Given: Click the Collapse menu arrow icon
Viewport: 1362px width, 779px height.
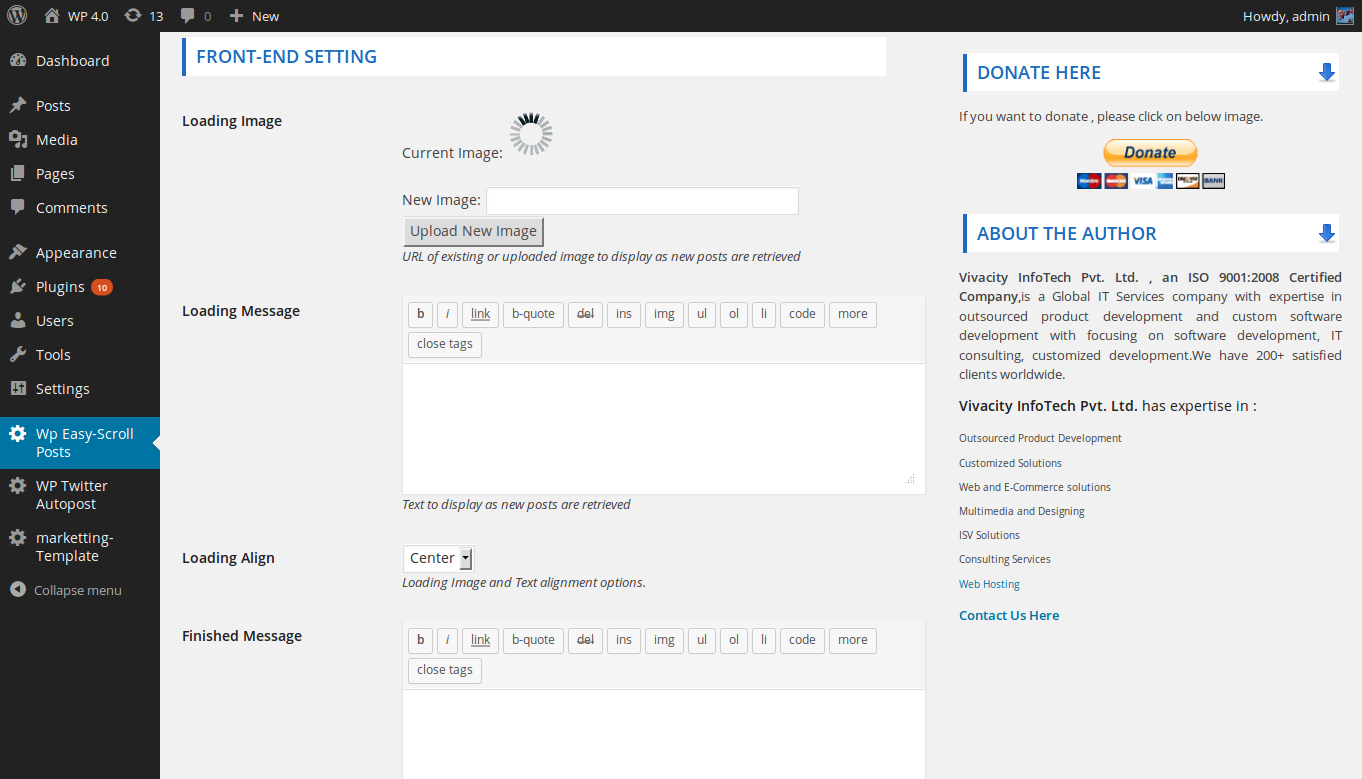Looking at the screenshot, I should click(x=18, y=590).
